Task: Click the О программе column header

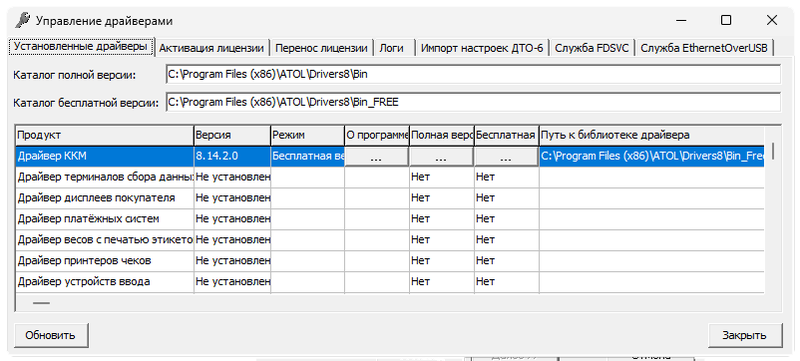Action: click(377, 135)
